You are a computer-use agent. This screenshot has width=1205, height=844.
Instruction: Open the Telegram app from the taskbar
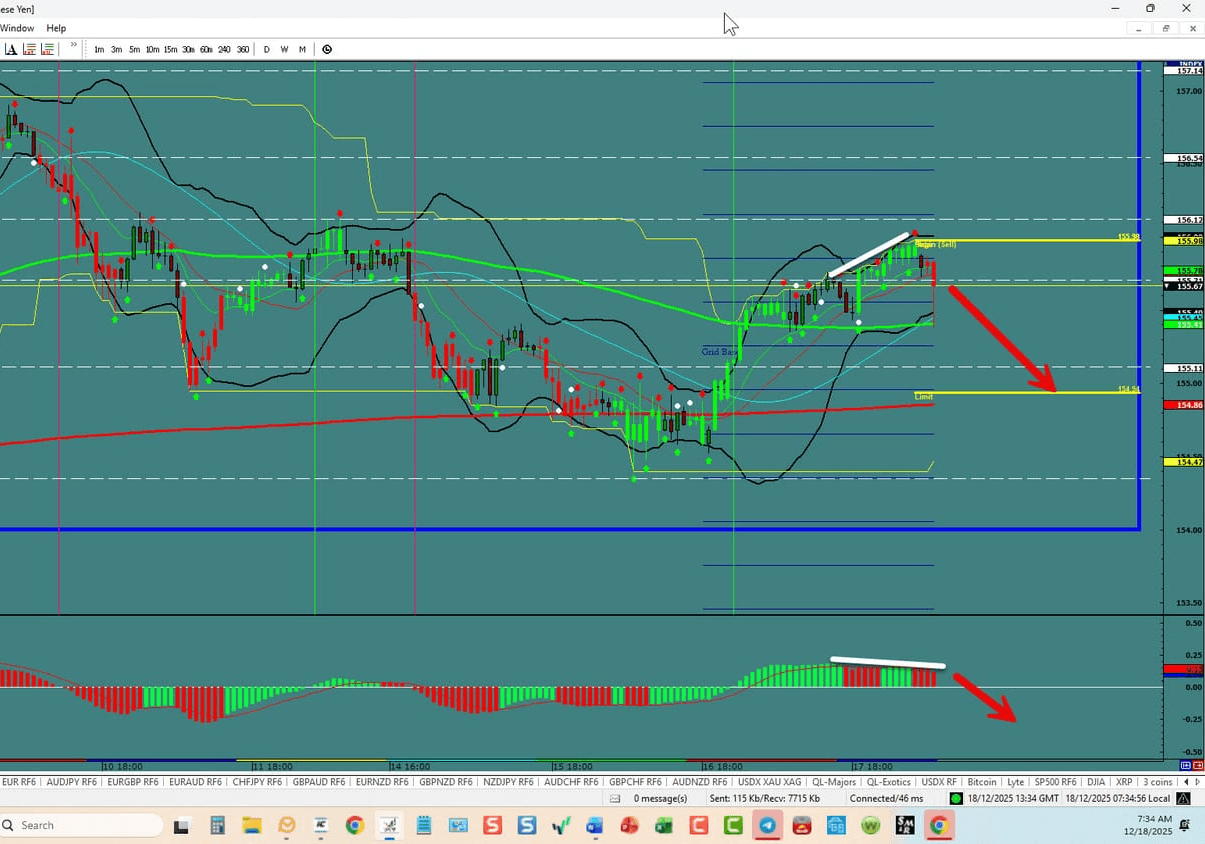pos(766,825)
